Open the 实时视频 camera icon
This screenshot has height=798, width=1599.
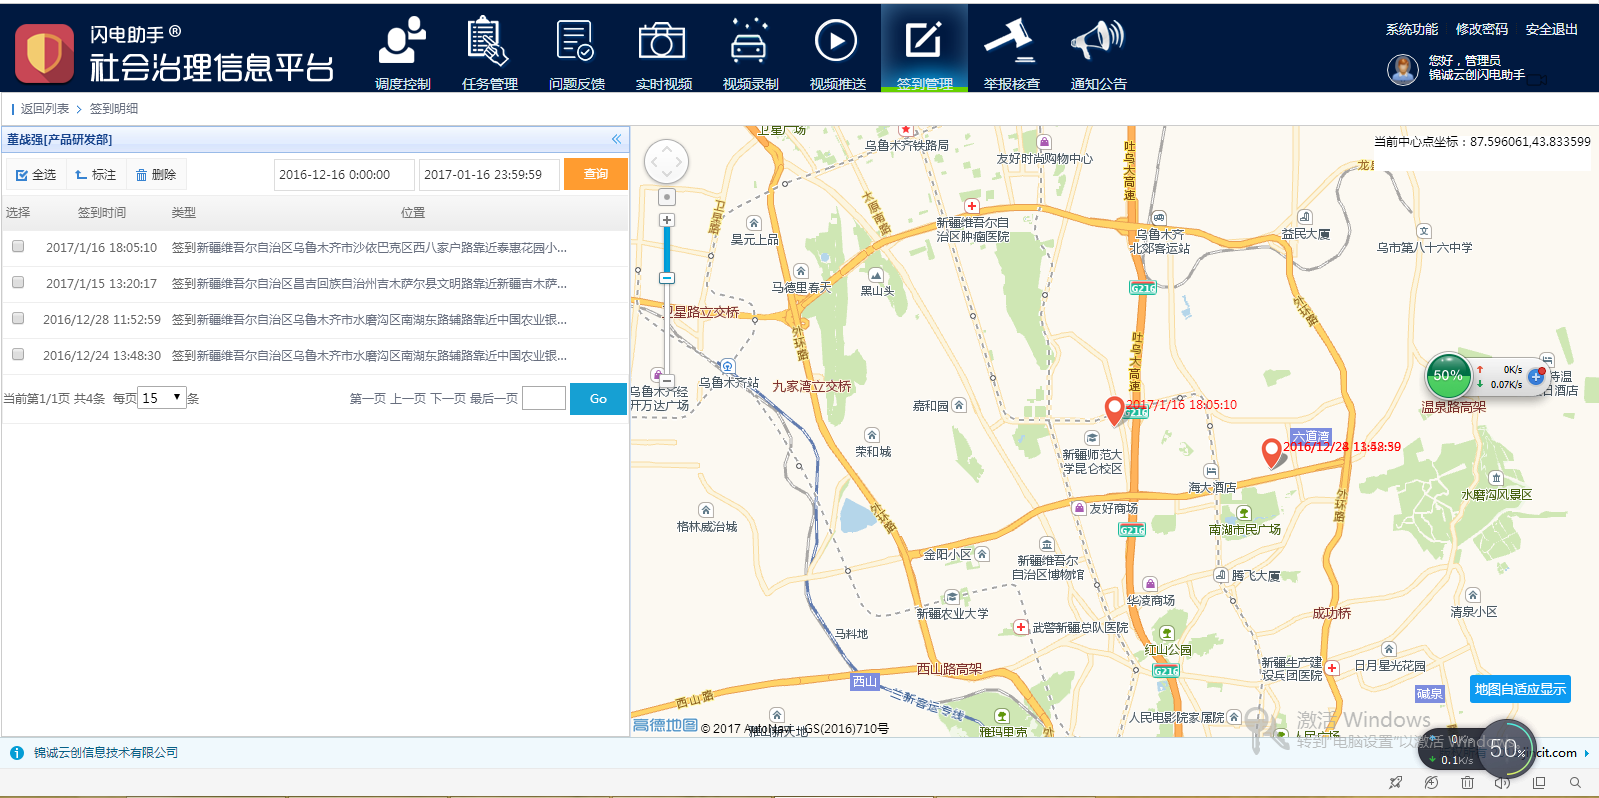(663, 44)
